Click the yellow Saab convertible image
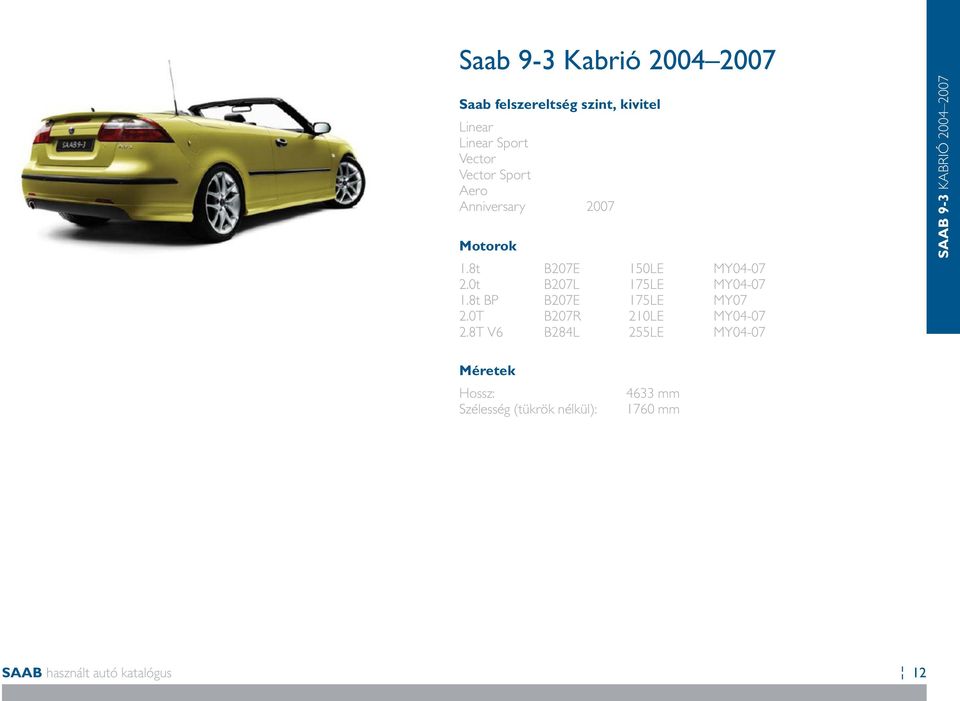The height and width of the screenshot is (701, 960). click(x=193, y=153)
